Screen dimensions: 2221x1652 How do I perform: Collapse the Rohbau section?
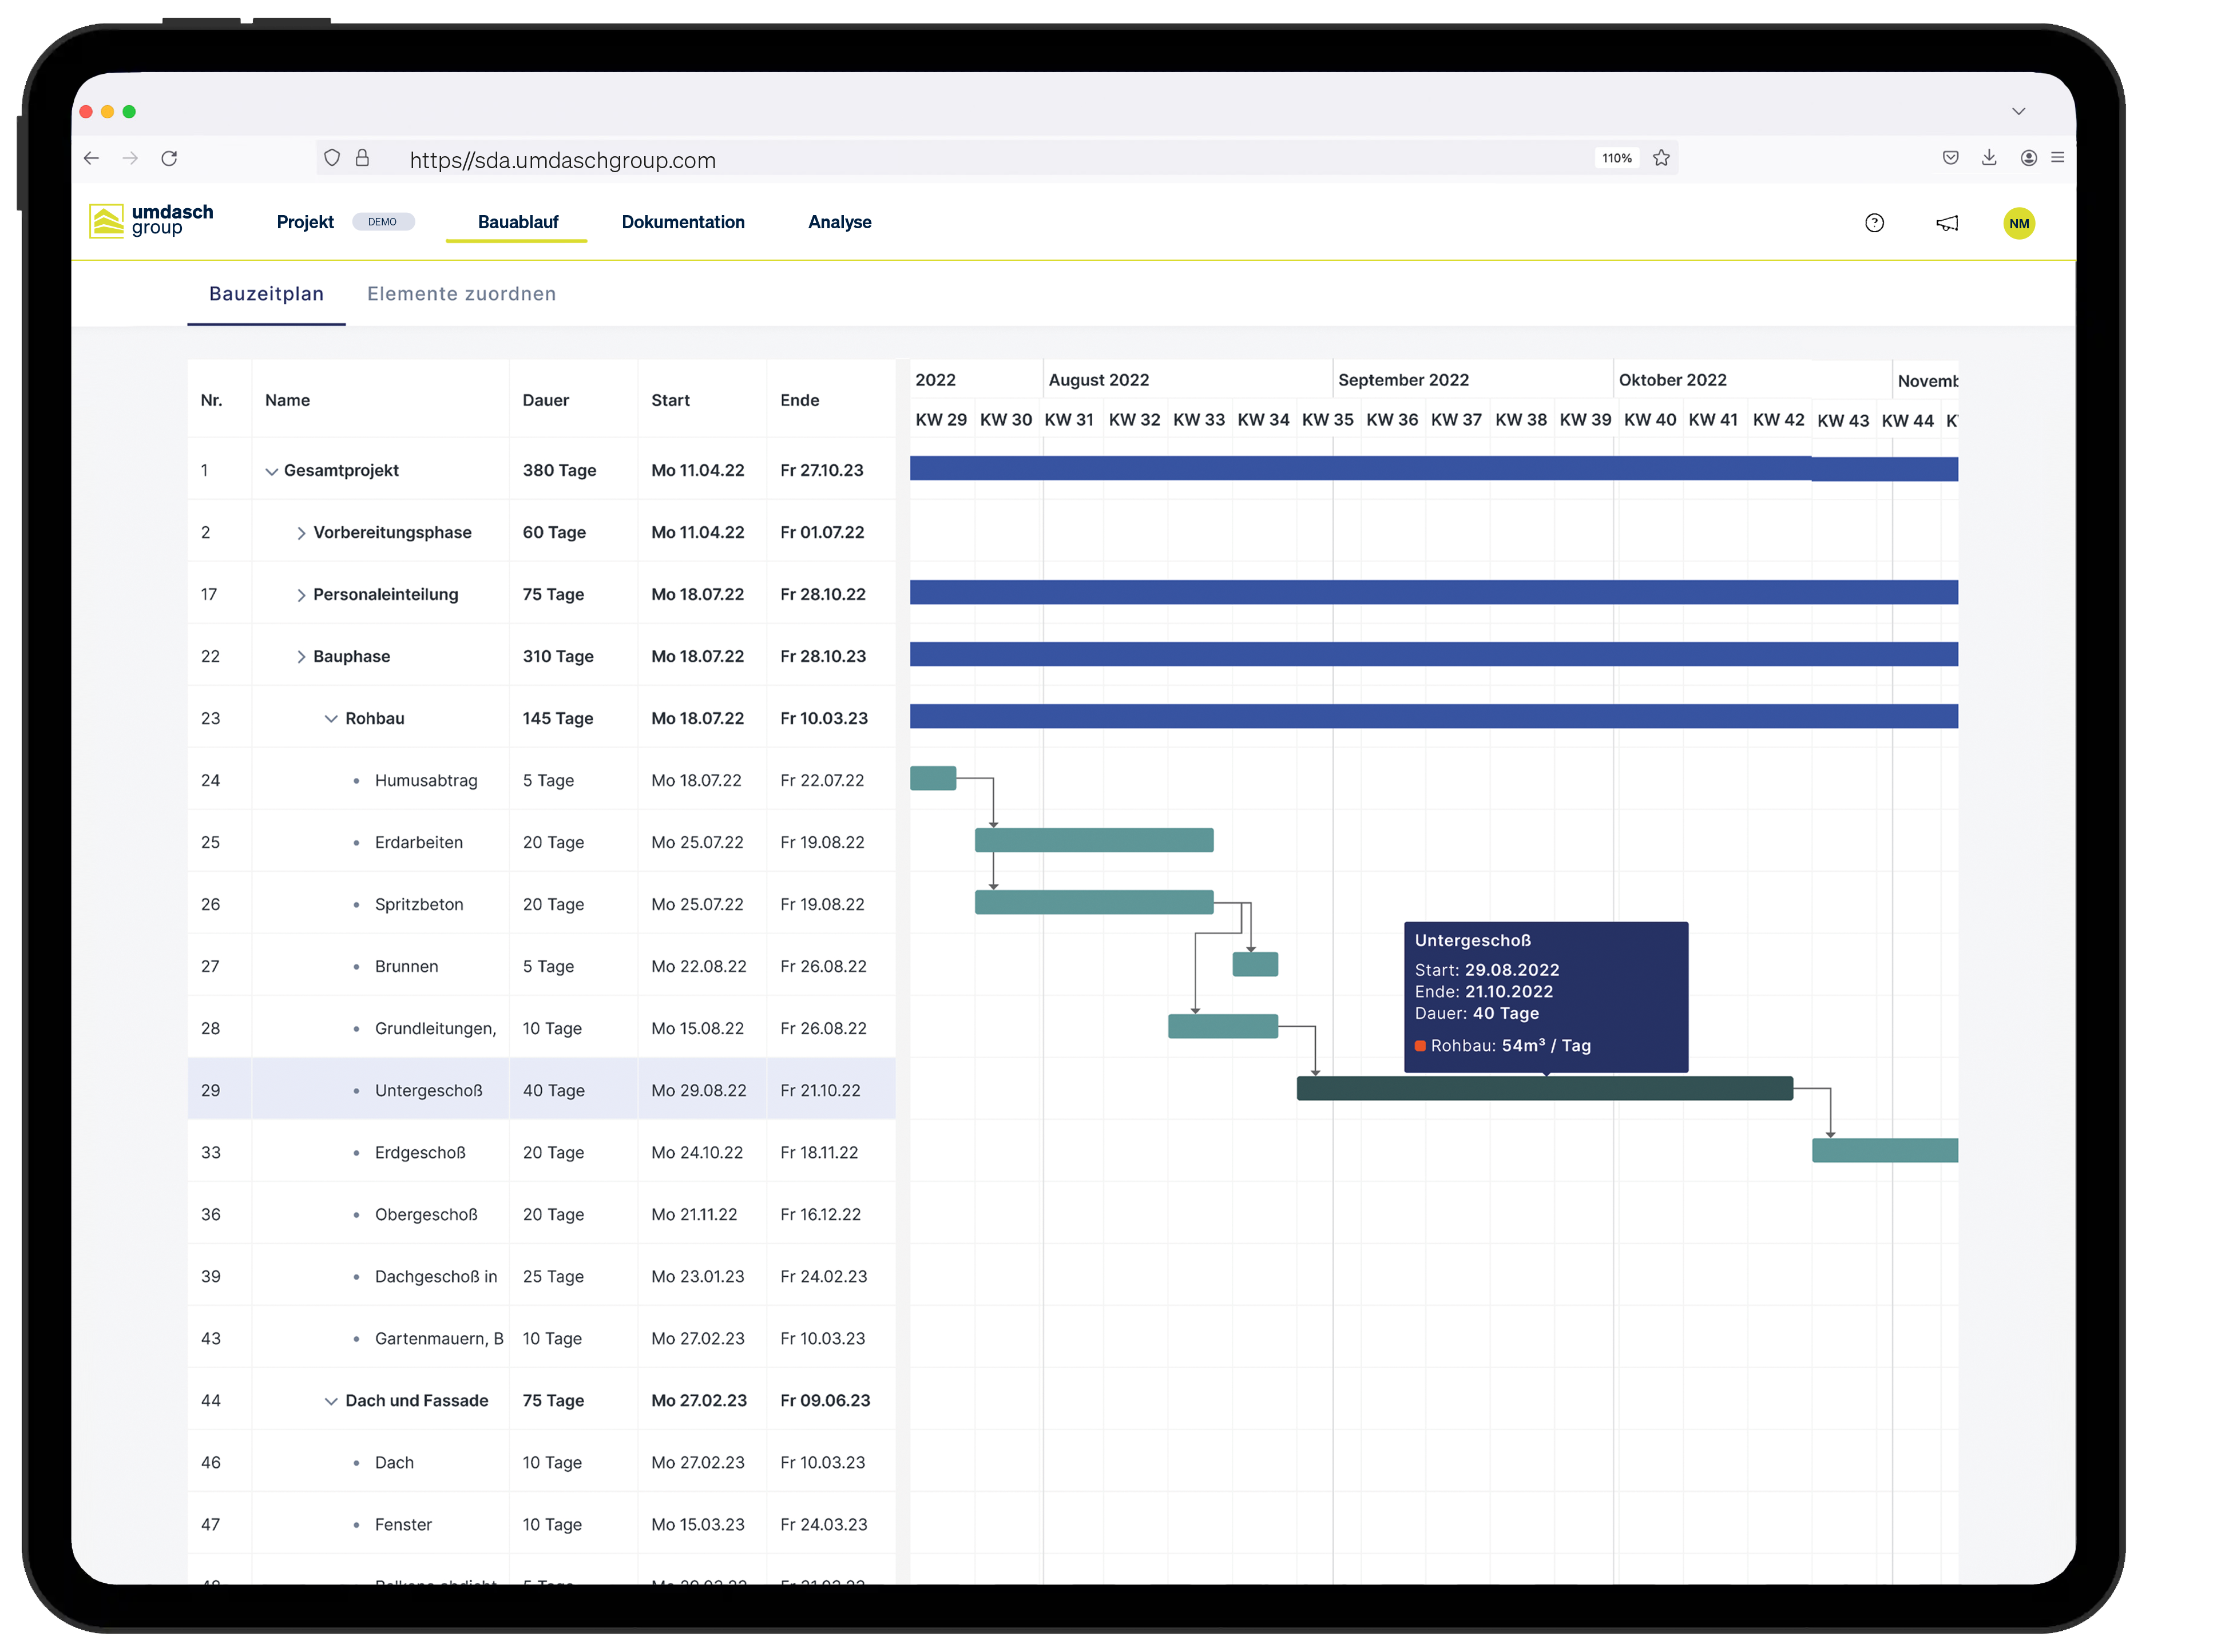point(331,718)
